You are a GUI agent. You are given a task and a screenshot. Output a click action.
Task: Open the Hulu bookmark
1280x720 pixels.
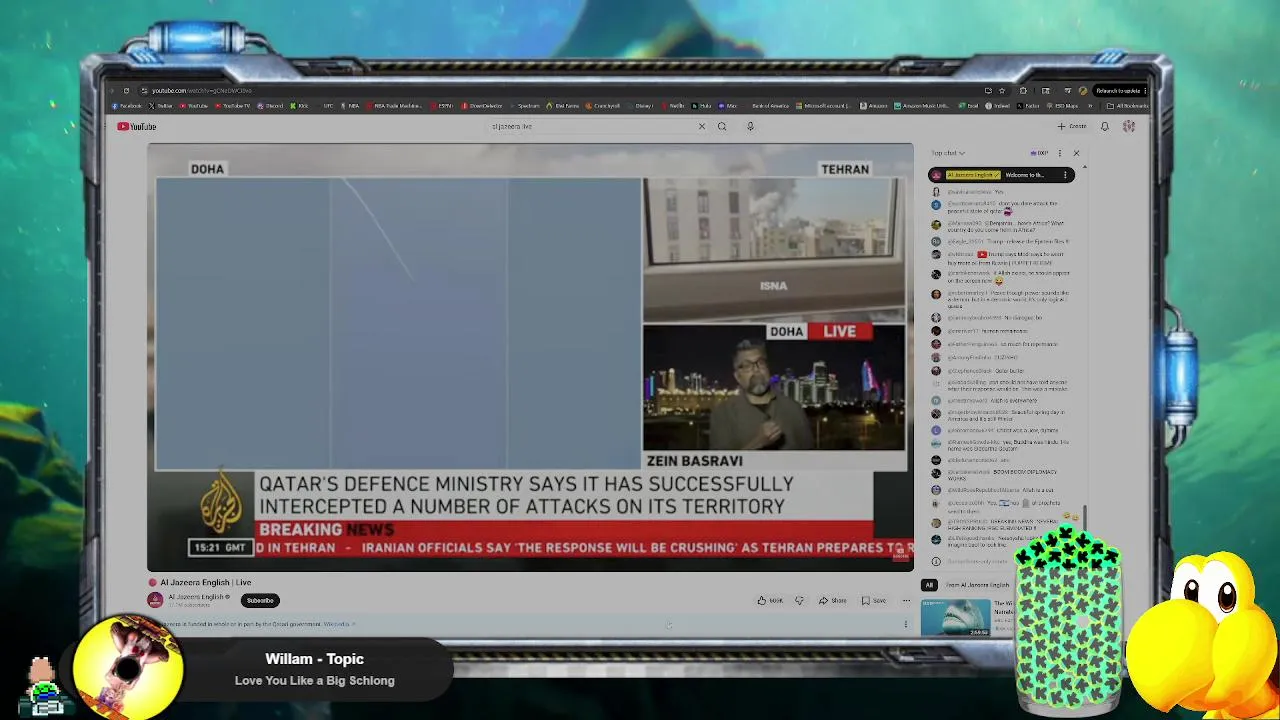pos(701,106)
